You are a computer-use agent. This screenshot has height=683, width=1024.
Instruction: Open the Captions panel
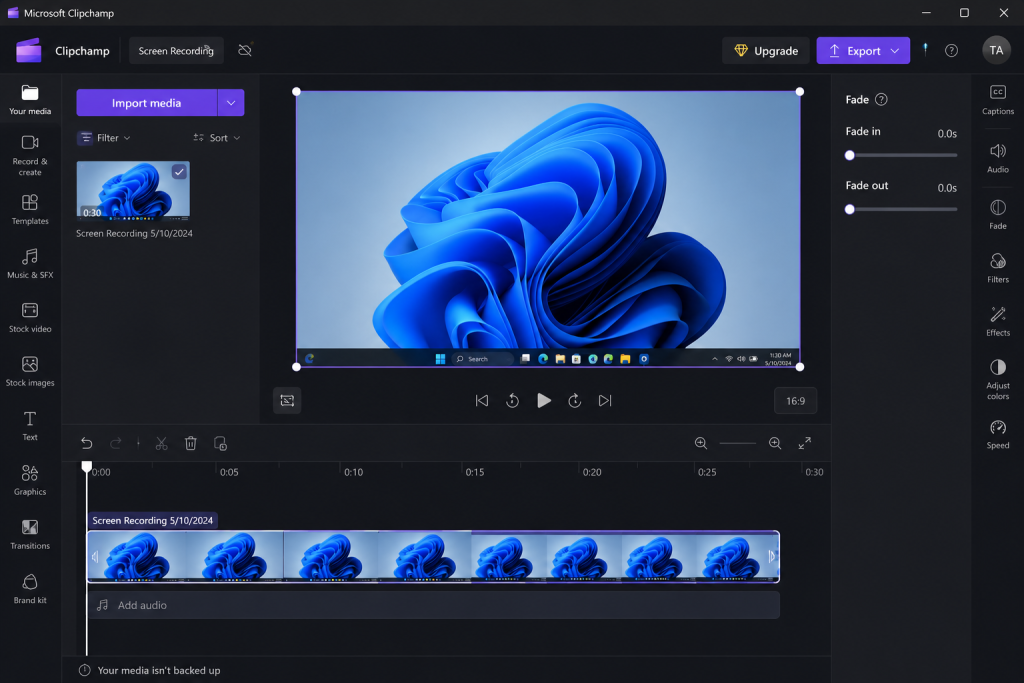998,100
